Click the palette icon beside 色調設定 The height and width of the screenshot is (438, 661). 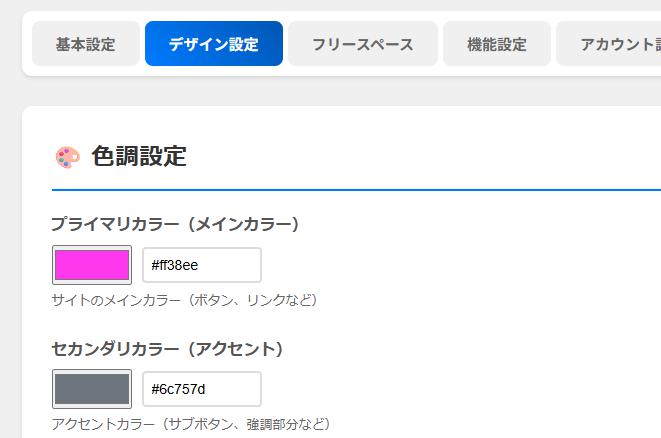click(67, 157)
